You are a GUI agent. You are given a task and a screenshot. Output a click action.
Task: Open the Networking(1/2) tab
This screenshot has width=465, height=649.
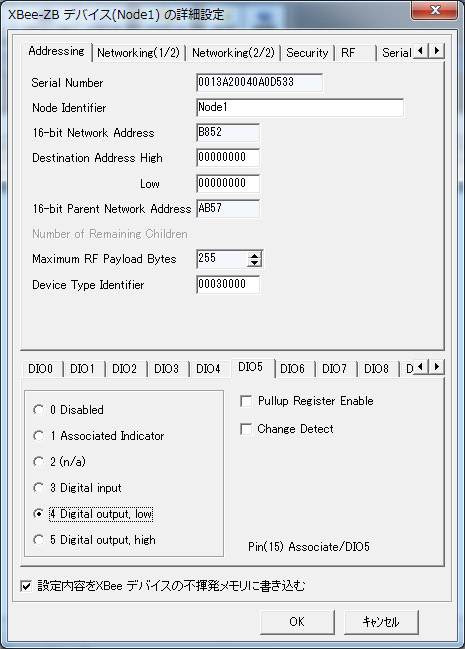point(138,53)
